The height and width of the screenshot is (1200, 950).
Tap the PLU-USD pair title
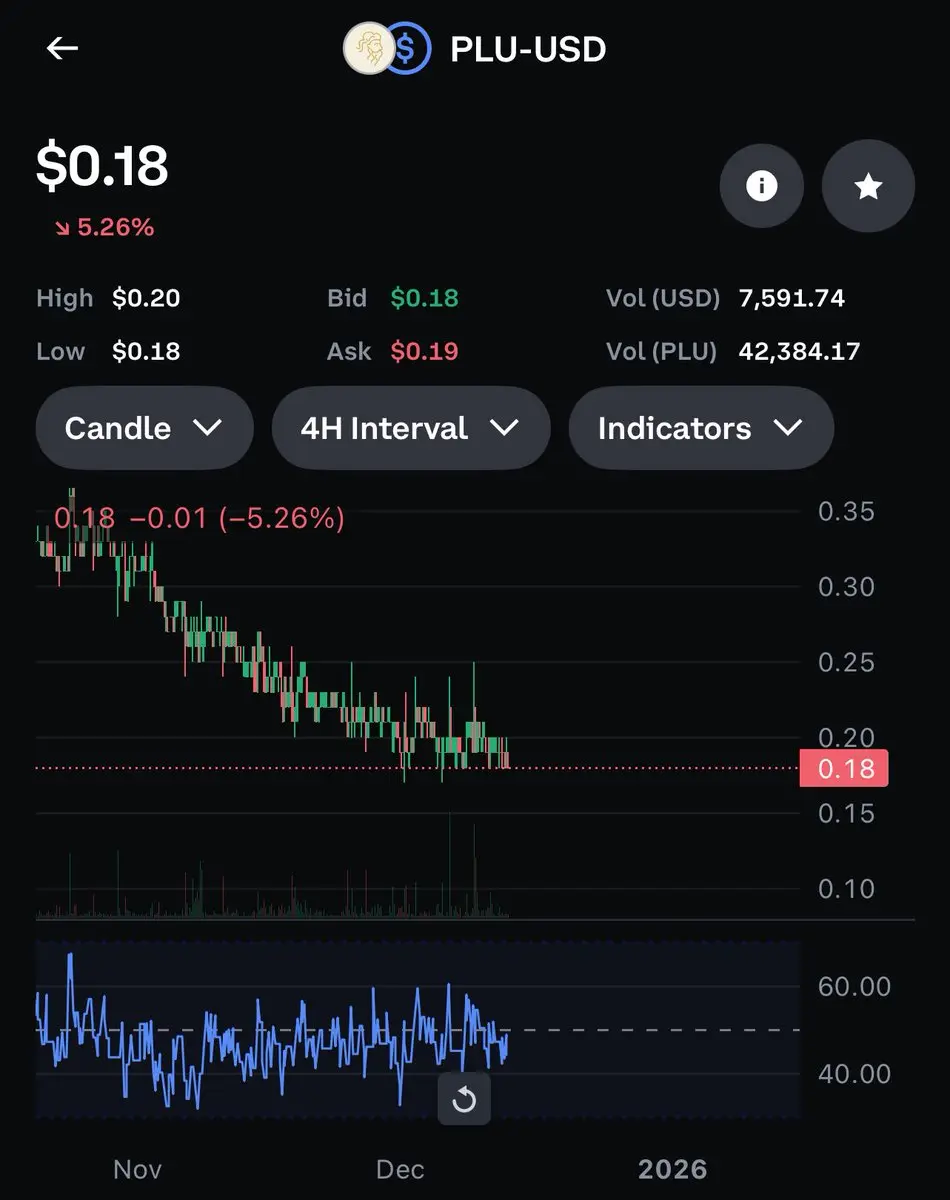[x=528, y=49]
